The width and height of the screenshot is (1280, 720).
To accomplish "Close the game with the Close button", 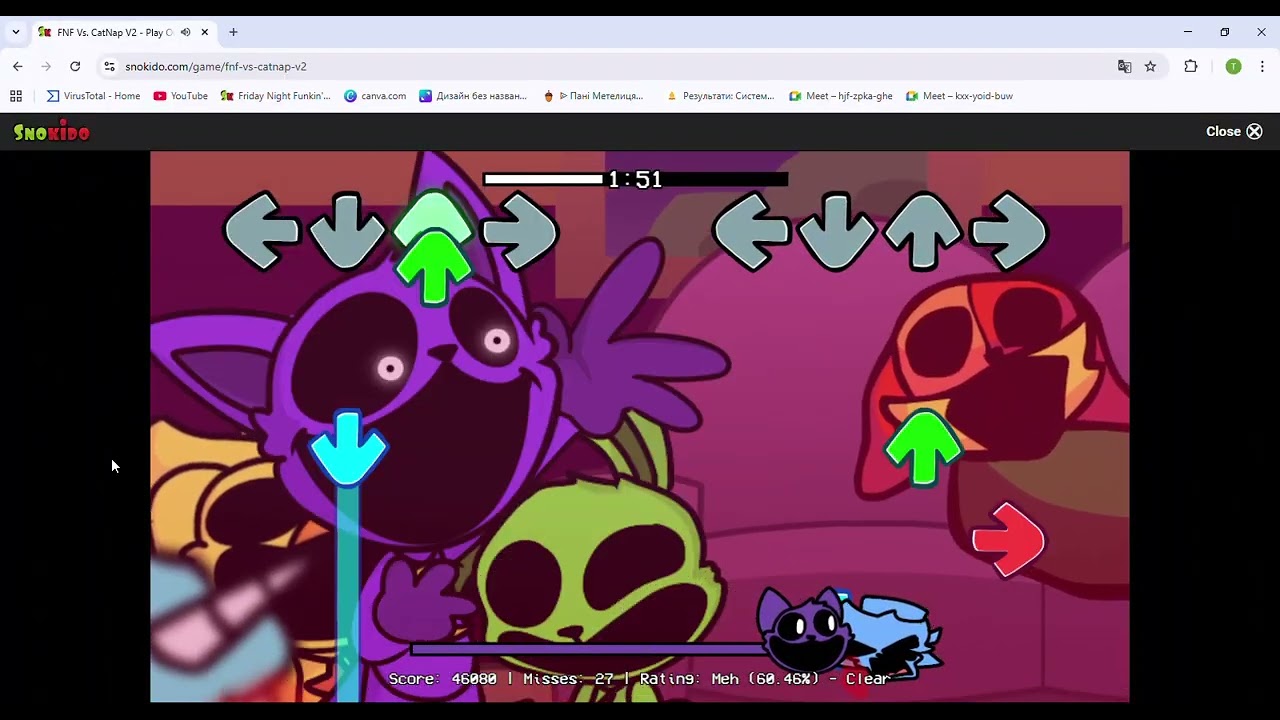I will coord(1234,131).
